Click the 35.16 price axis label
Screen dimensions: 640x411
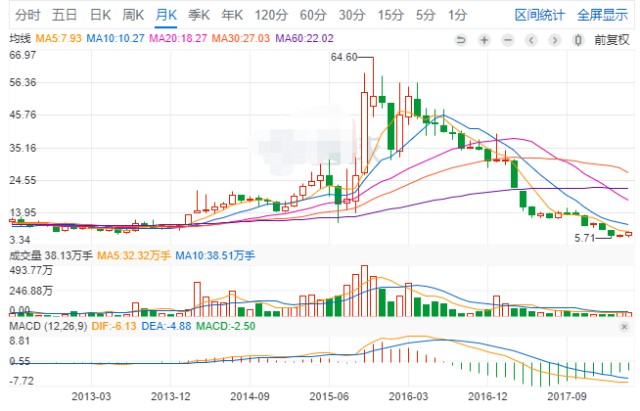23,148
